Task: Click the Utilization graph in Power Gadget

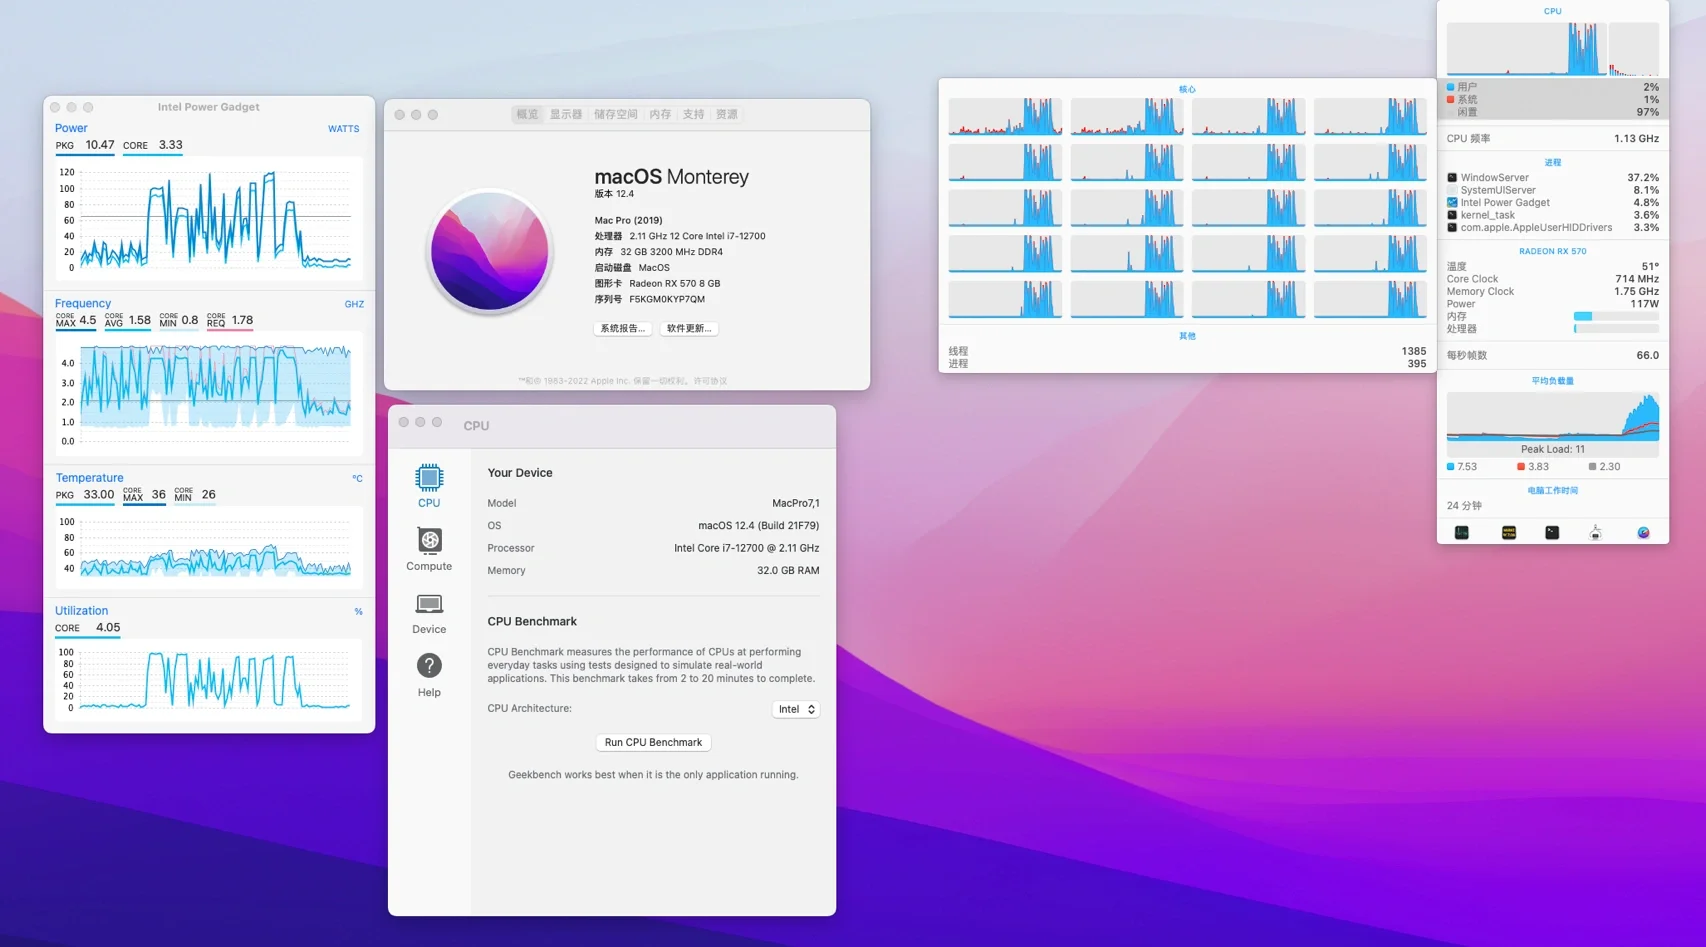Action: click(209, 680)
